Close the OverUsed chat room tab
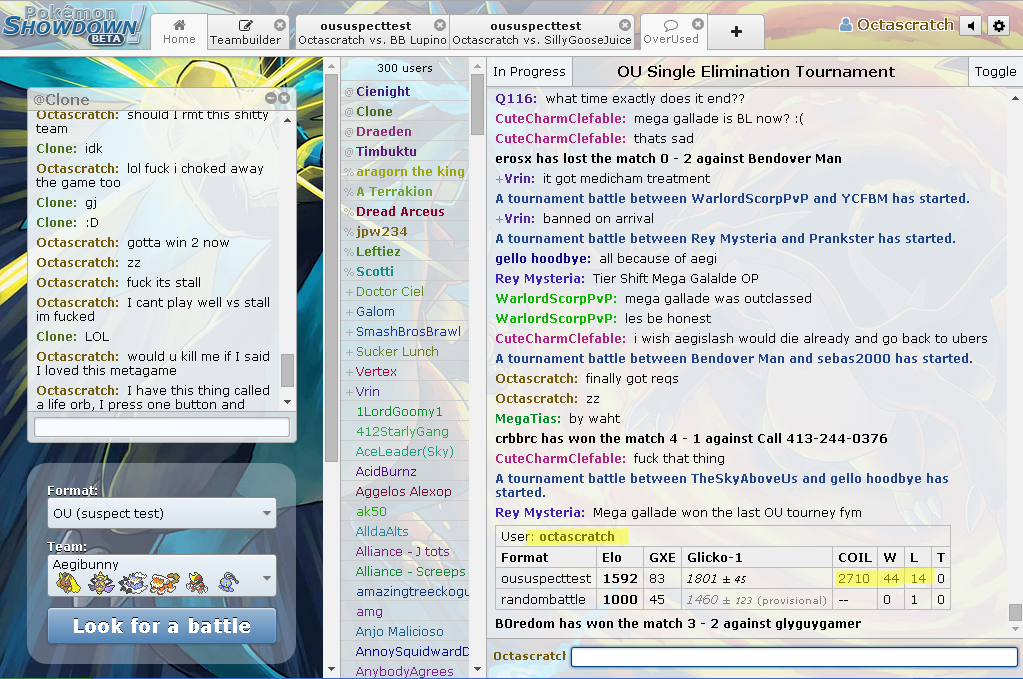 697,24
